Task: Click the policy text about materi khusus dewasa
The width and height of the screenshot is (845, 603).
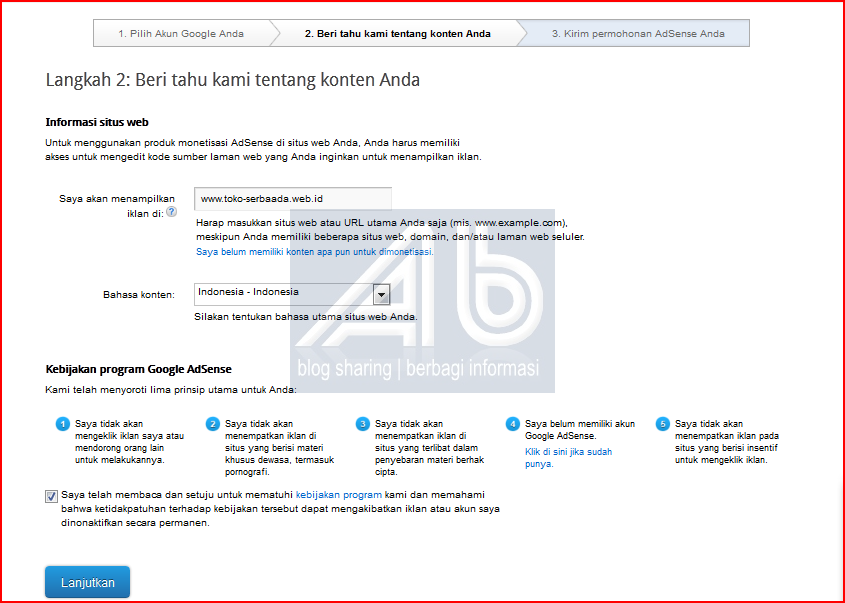Action: [280, 448]
